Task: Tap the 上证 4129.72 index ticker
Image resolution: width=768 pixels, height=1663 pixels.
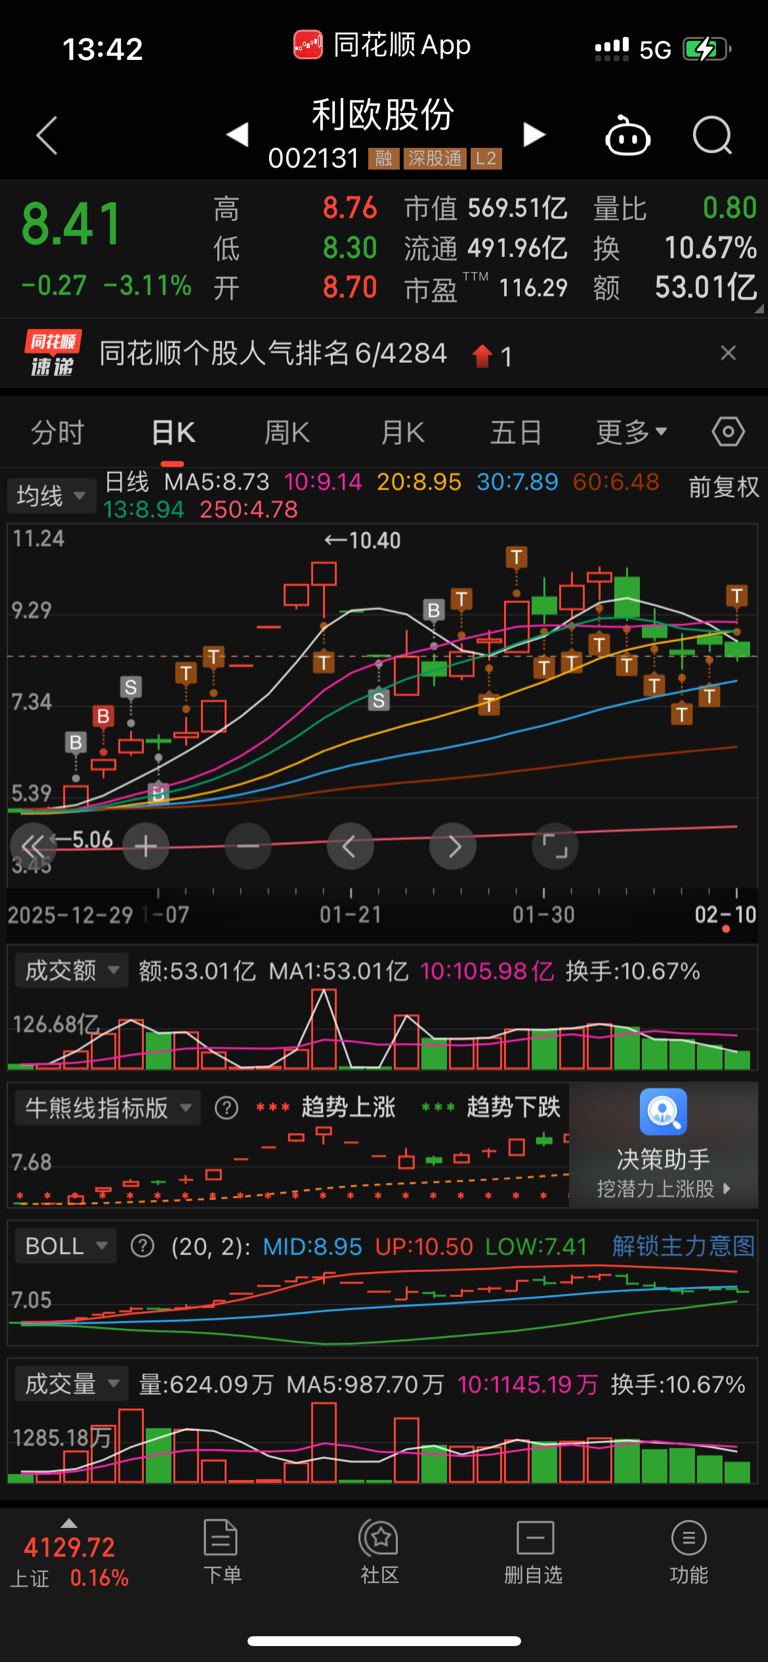Action: coord(69,1562)
